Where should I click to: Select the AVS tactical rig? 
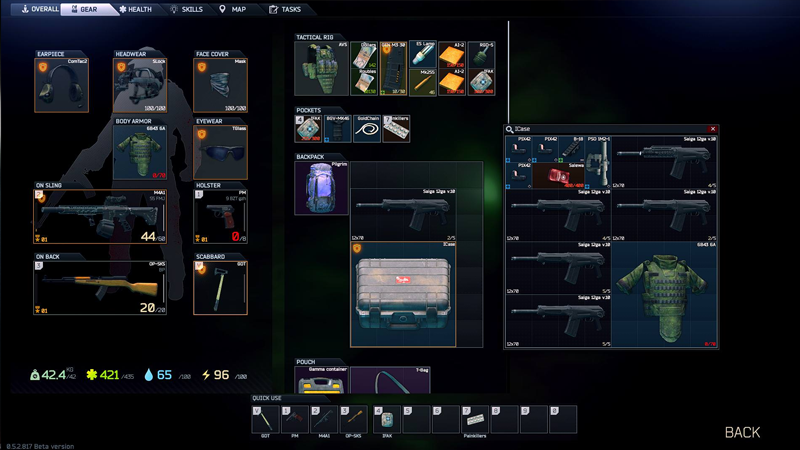[x=321, y=68]
